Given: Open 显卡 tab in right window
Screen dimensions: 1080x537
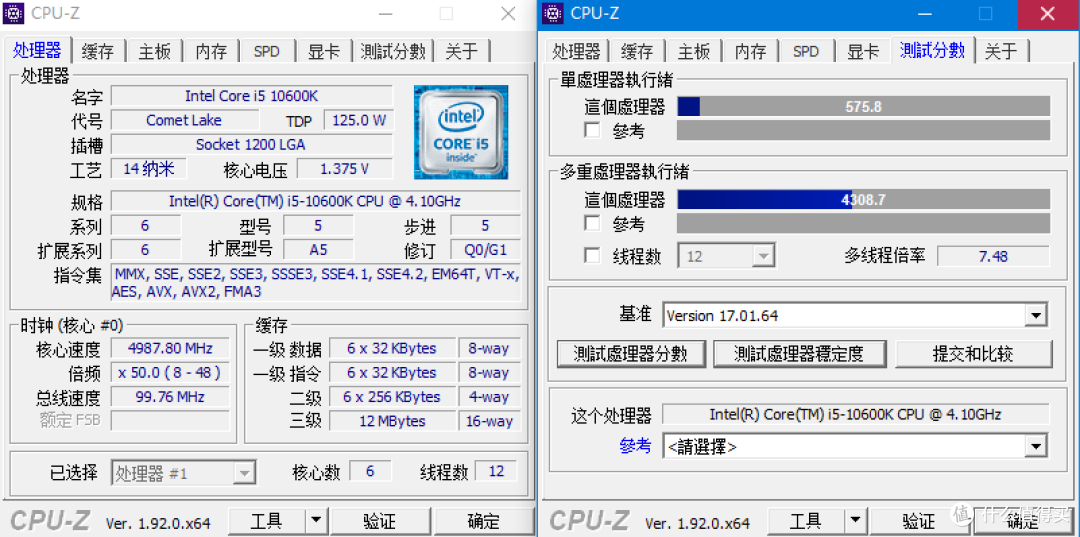Looking at the screenshot, I should click(862, 52).
